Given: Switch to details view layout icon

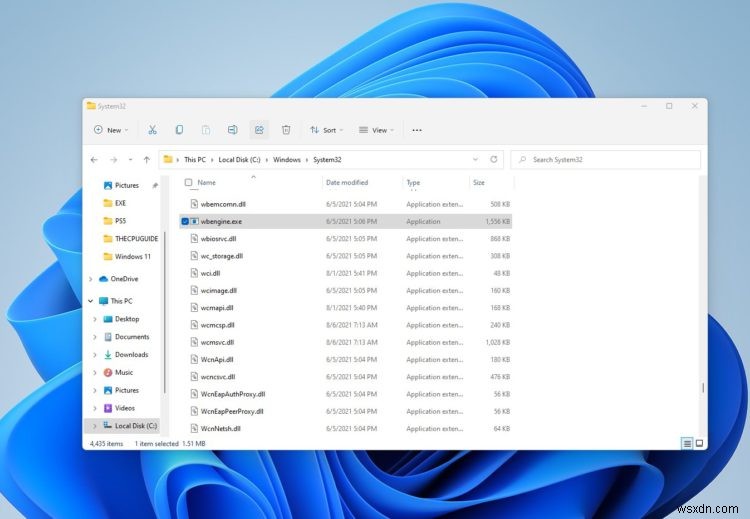Looking at the screenshot, I should 687,443.
